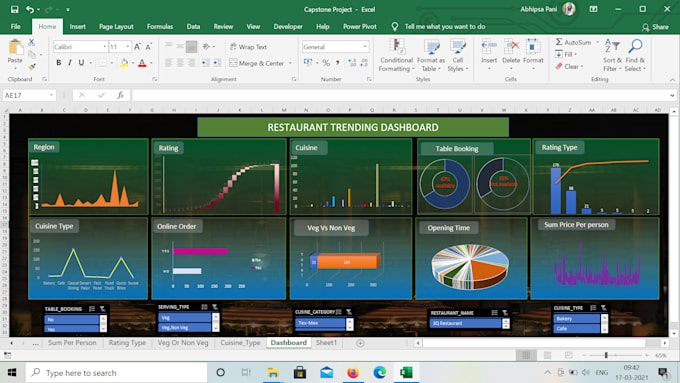This screenshot has height=383, width=680.
Task: Click the Paste clipboard icon
Action: click(x=15, y=47)
